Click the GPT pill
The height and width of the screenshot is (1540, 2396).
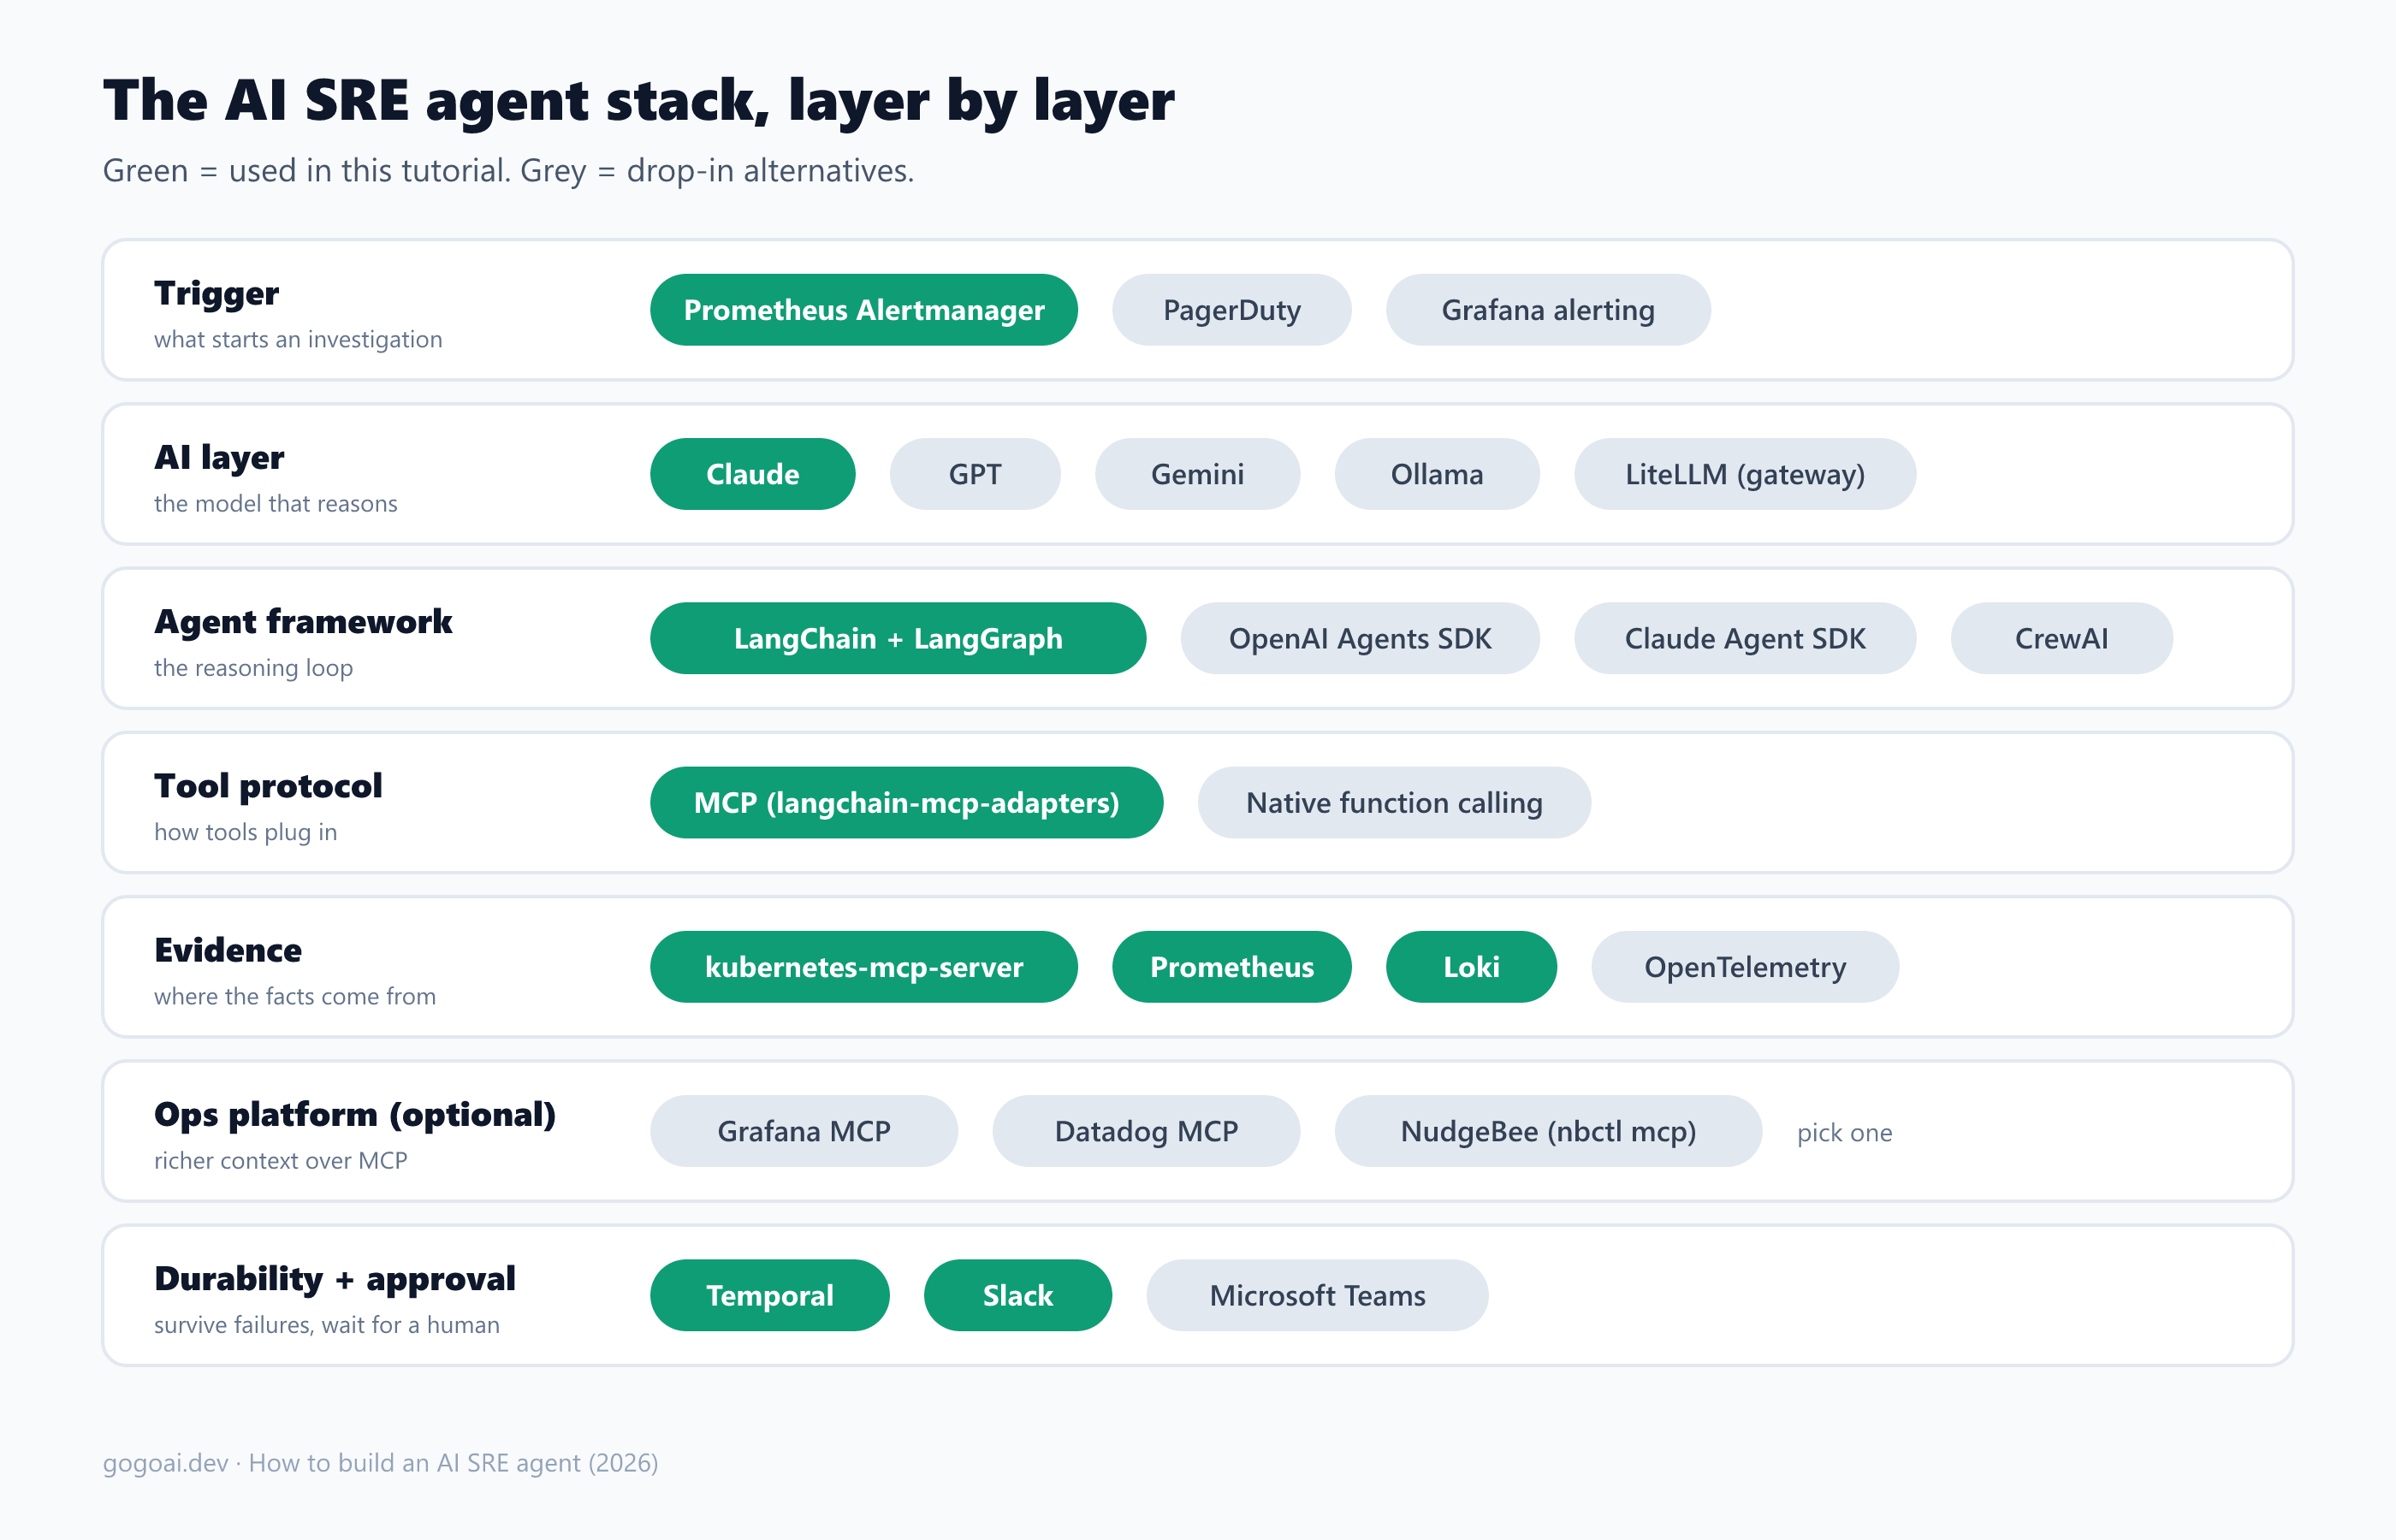(974, 474)
